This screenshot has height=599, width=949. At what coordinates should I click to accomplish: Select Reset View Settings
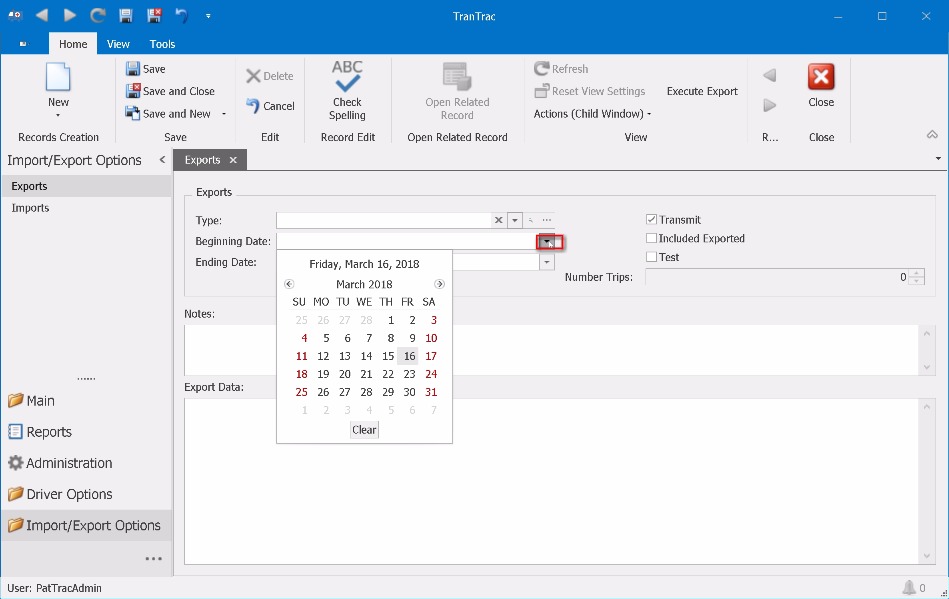click(x=590, y=90)
